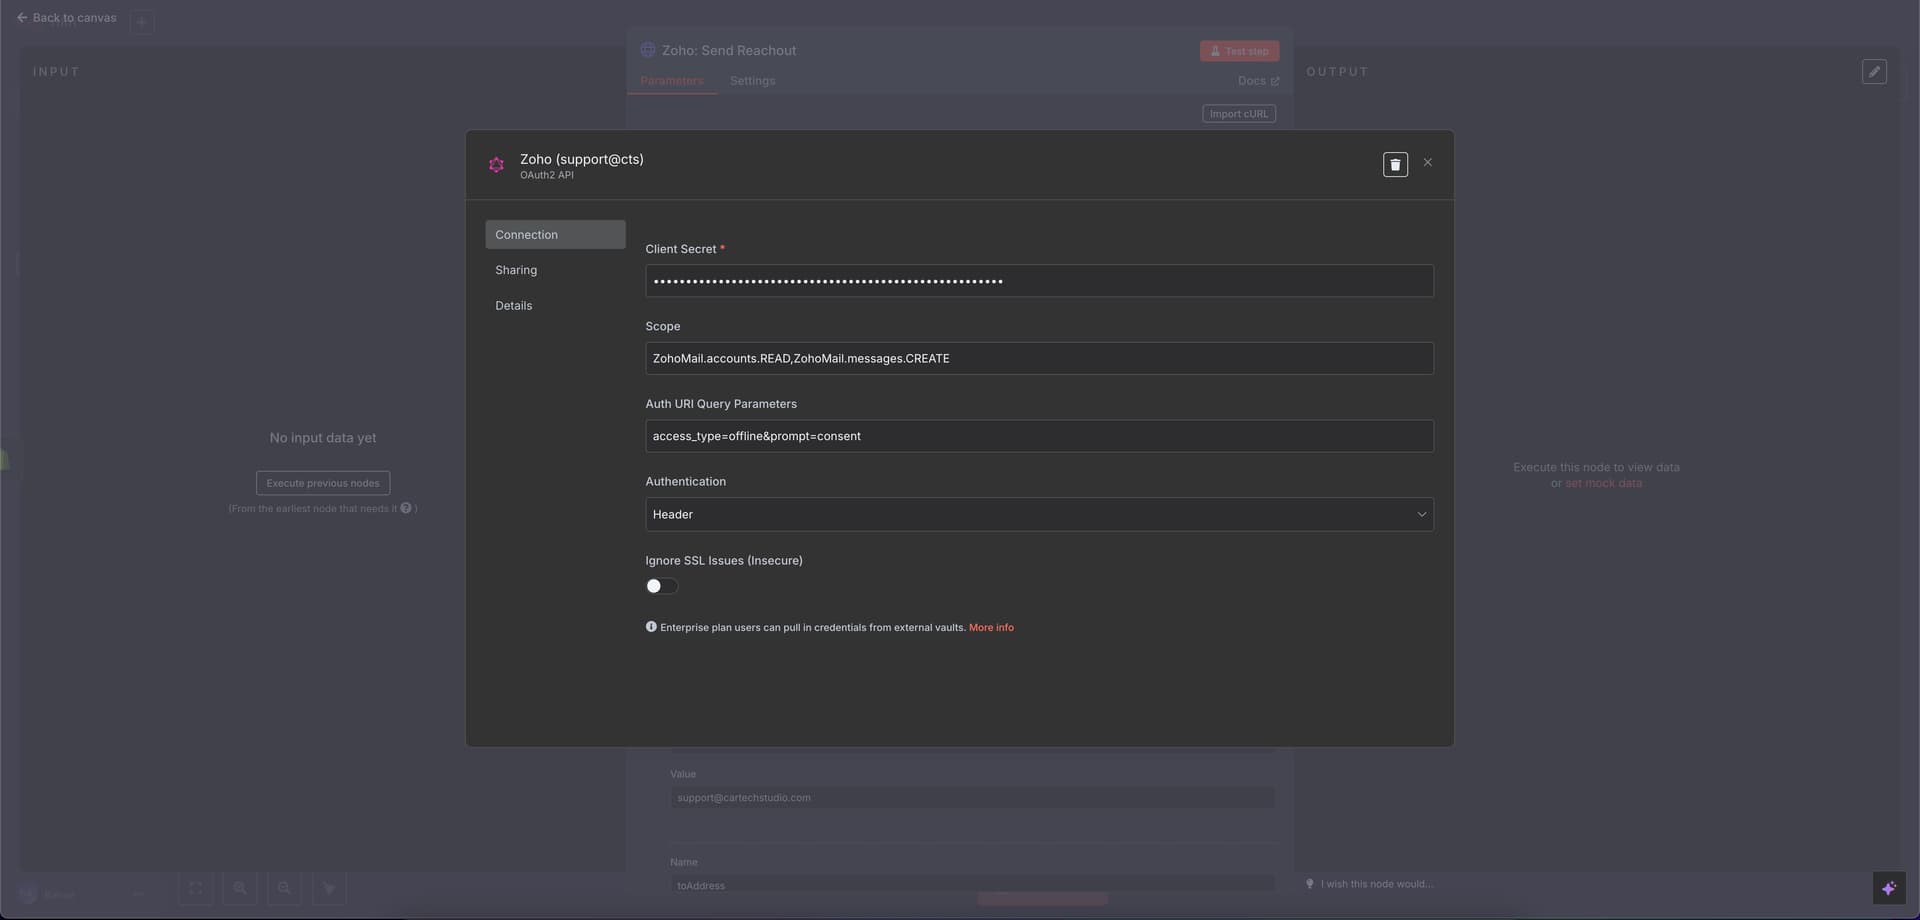This screenshot has height=920, width=1920.
Task: Open the Connection section
Action: pyautogui.click(x=555, y=235)
